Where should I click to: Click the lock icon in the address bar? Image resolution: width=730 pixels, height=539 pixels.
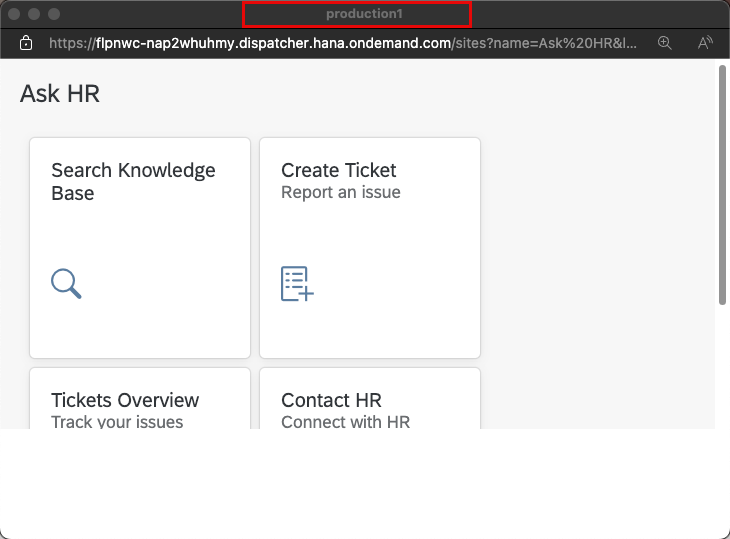[x=26, y=43]
